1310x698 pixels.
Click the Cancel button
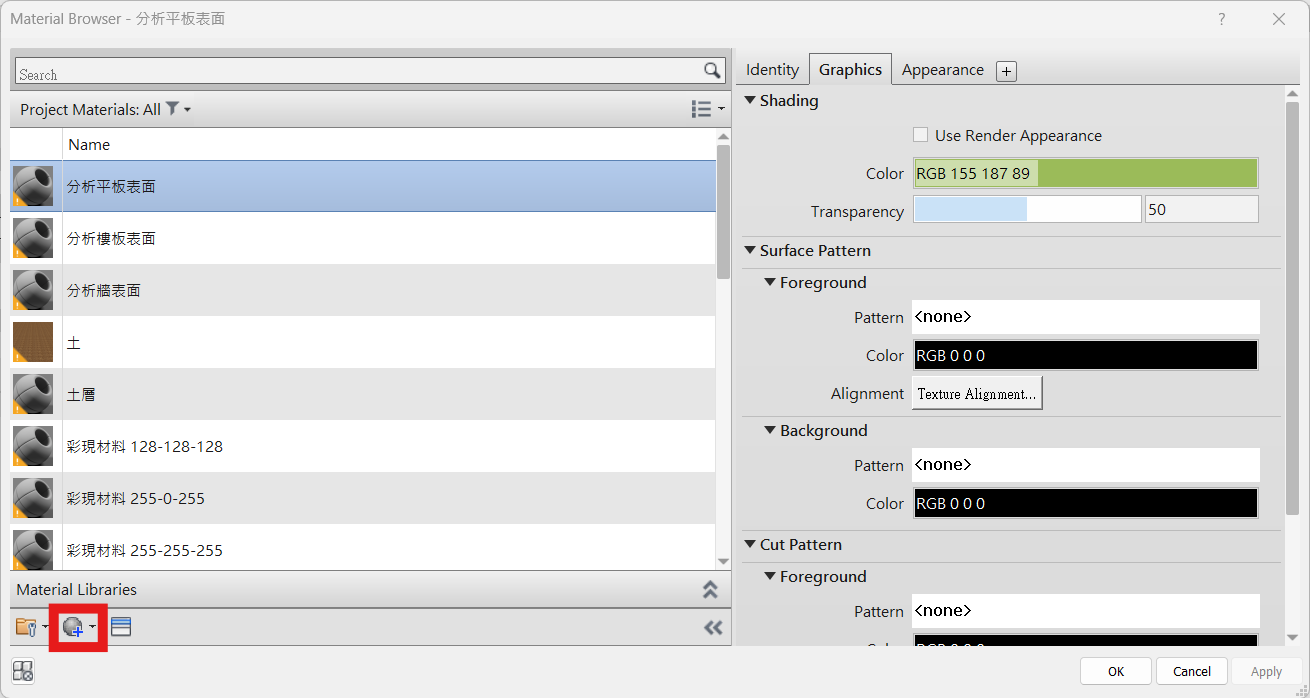(1191, 671)
